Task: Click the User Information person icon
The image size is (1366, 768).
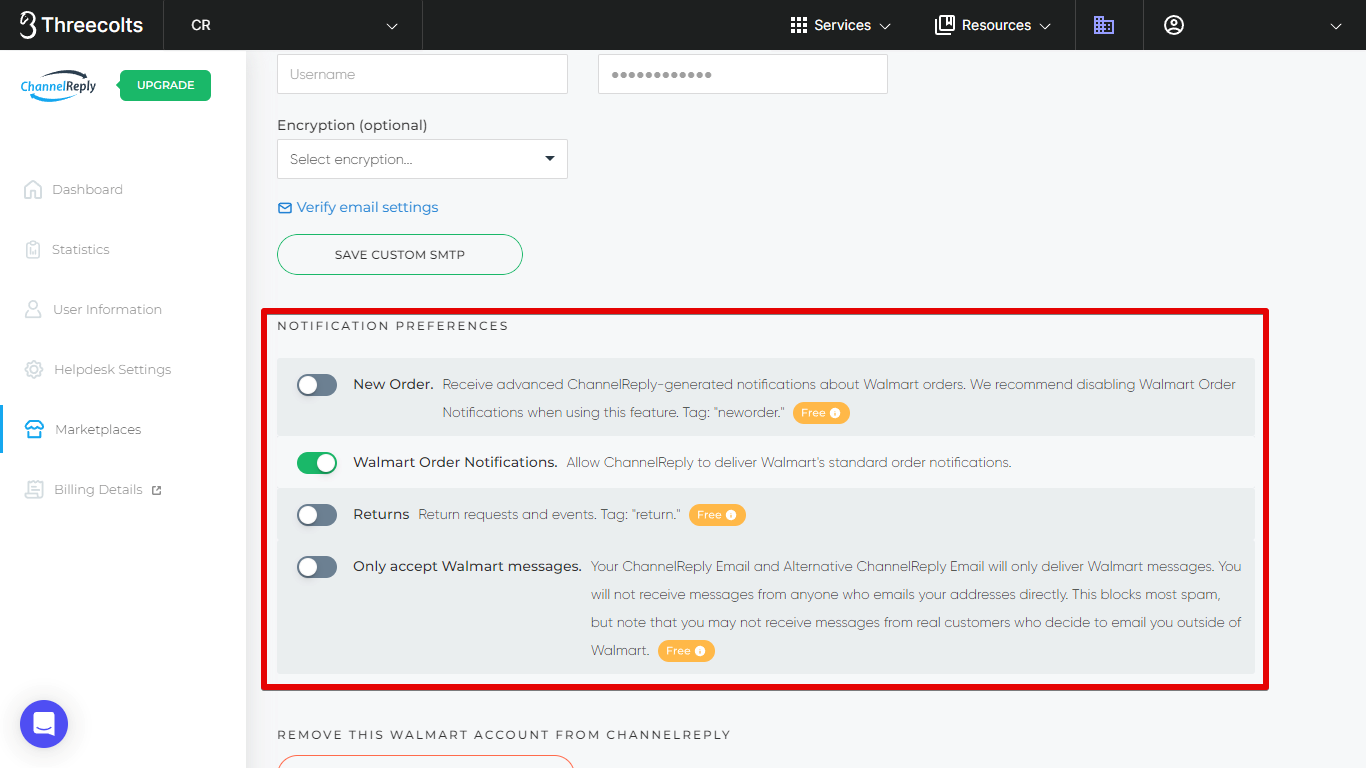Action: click(x=33, y=309)
